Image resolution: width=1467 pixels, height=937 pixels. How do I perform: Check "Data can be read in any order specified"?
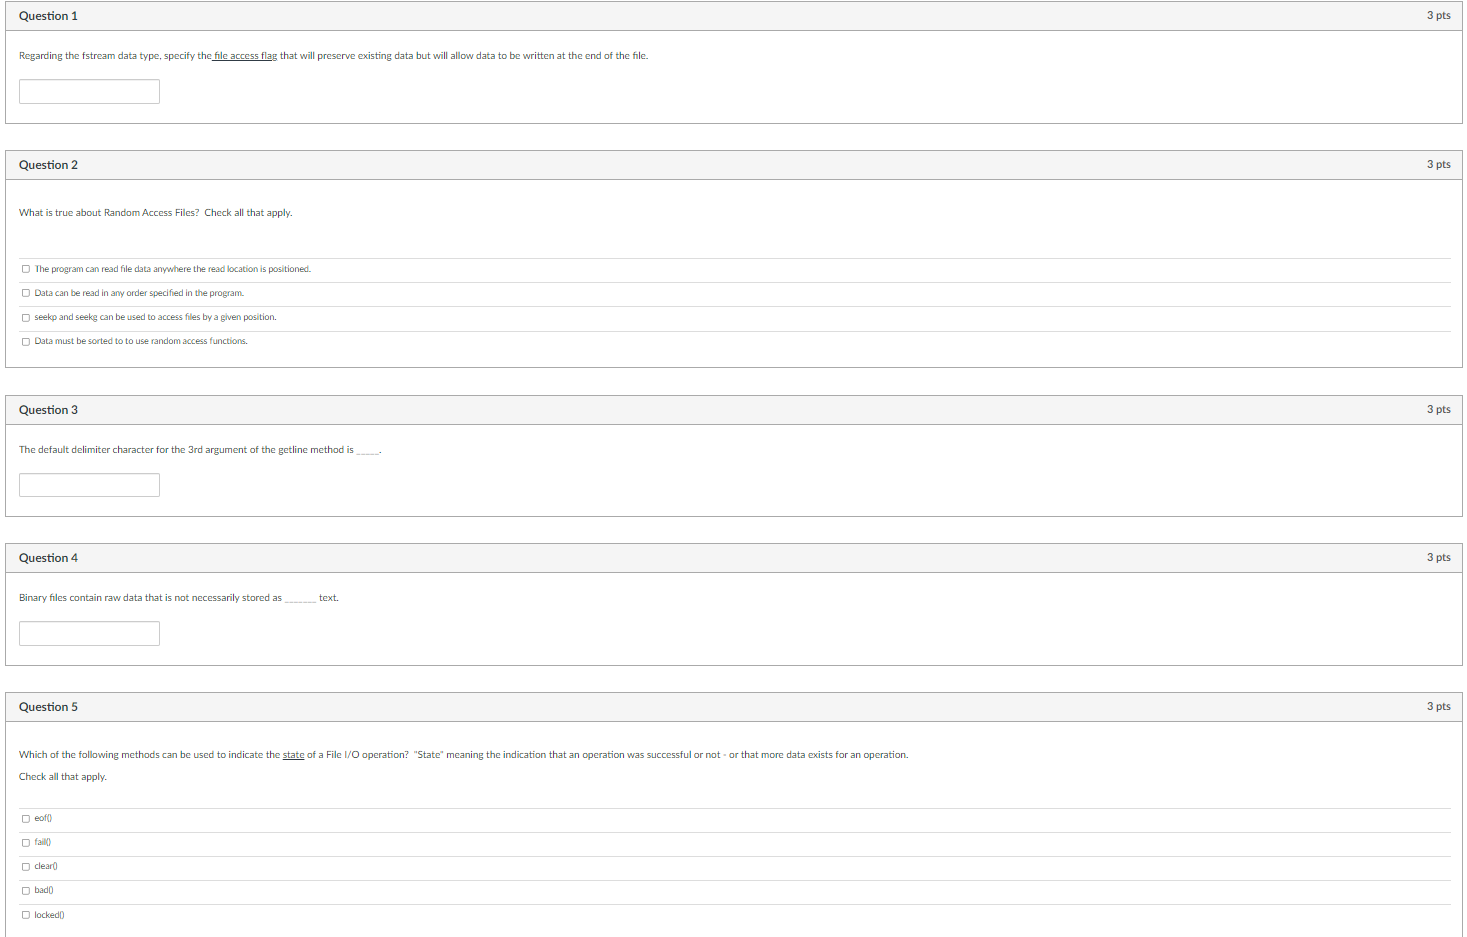25,292
